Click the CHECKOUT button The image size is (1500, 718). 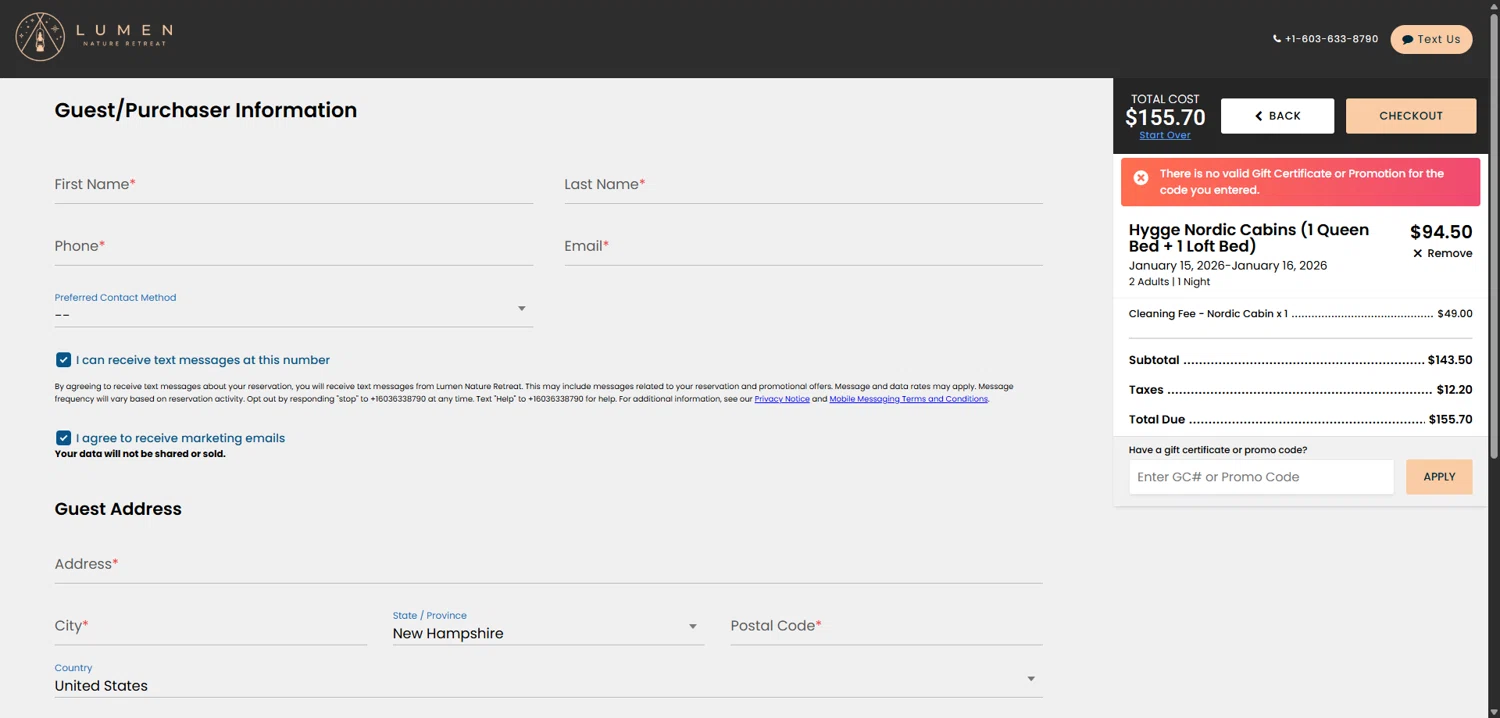click(x=1411, y=116)
